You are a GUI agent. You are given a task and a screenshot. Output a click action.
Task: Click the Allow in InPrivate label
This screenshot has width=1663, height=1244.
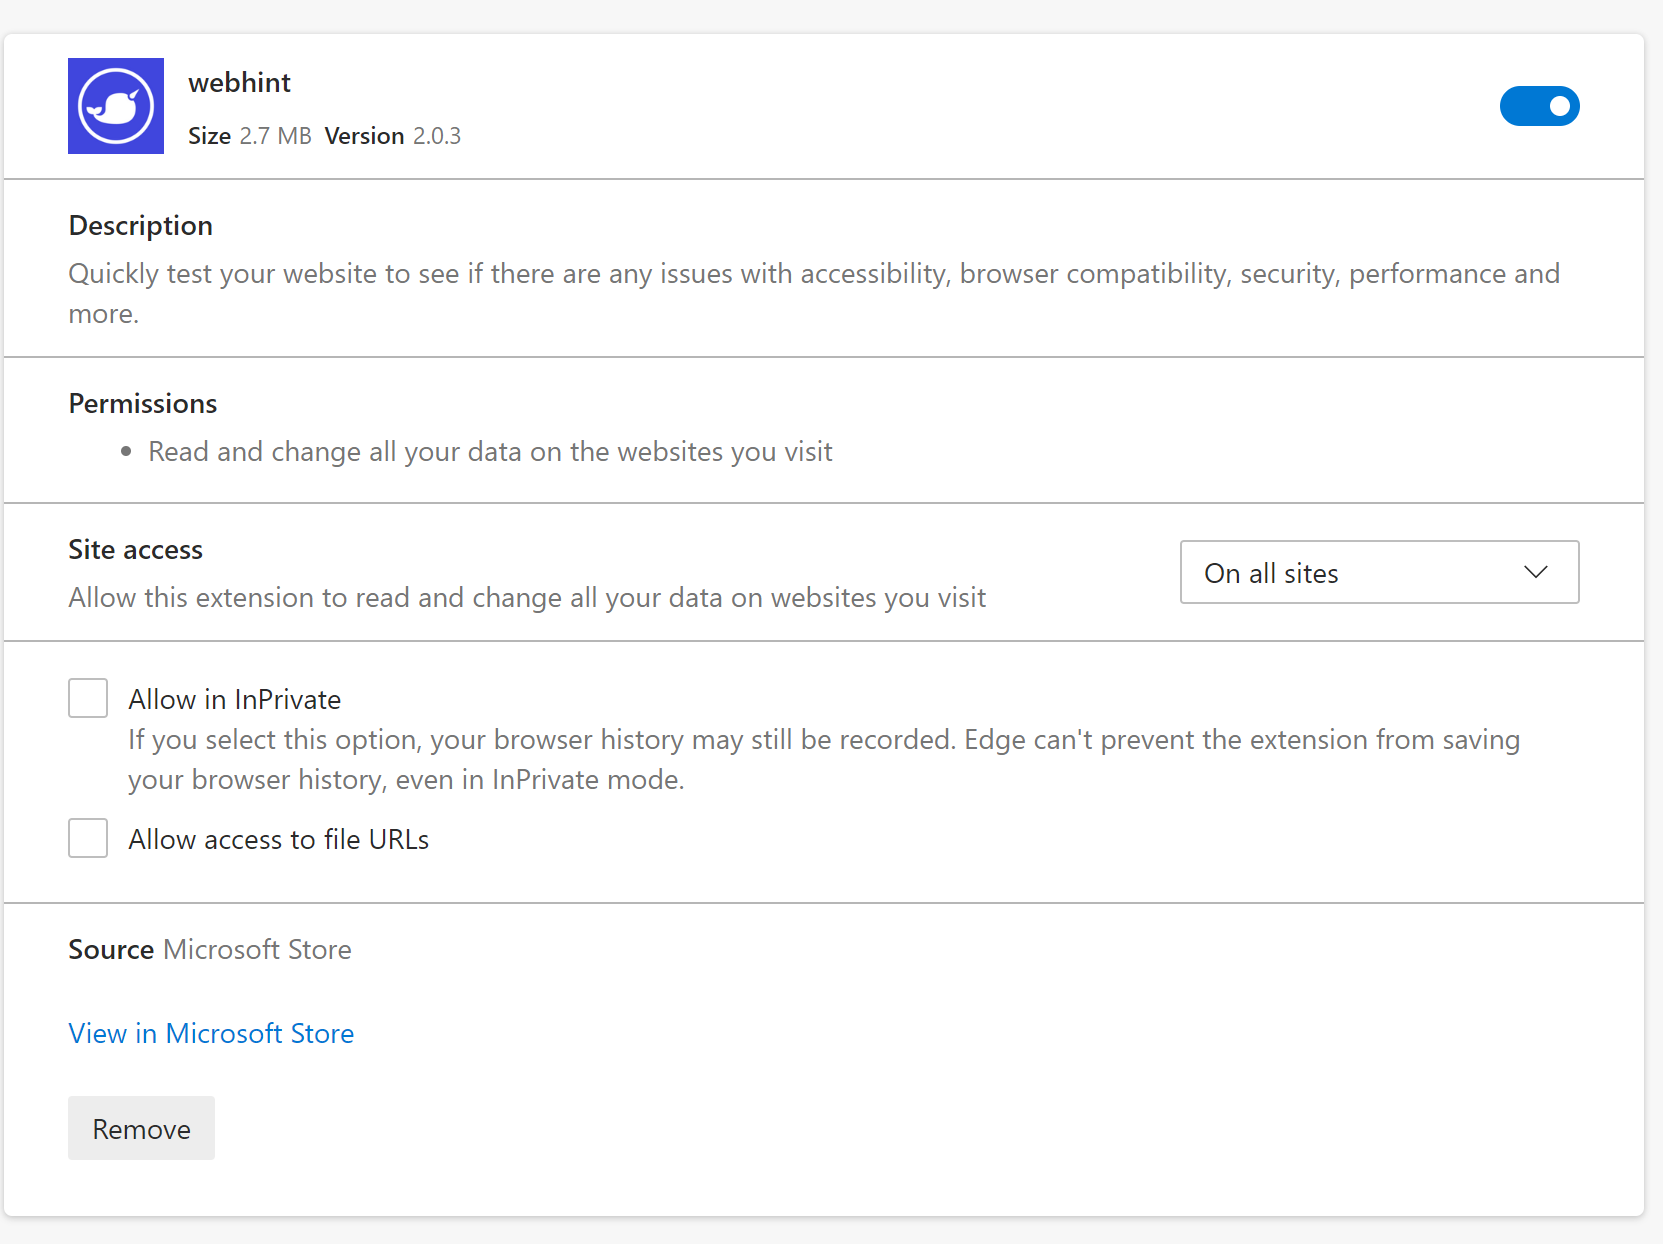(234, 699)
